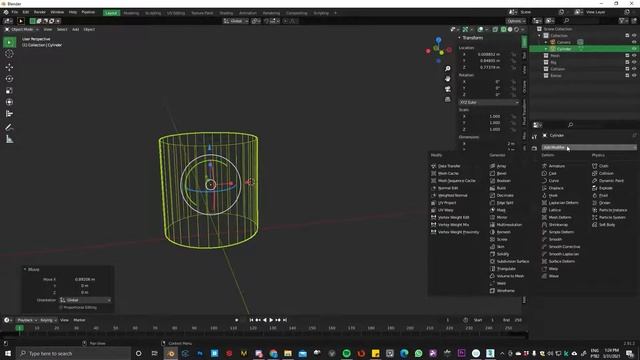
Task: Open the Add menu in viewport header
Action: coord(76,29)
